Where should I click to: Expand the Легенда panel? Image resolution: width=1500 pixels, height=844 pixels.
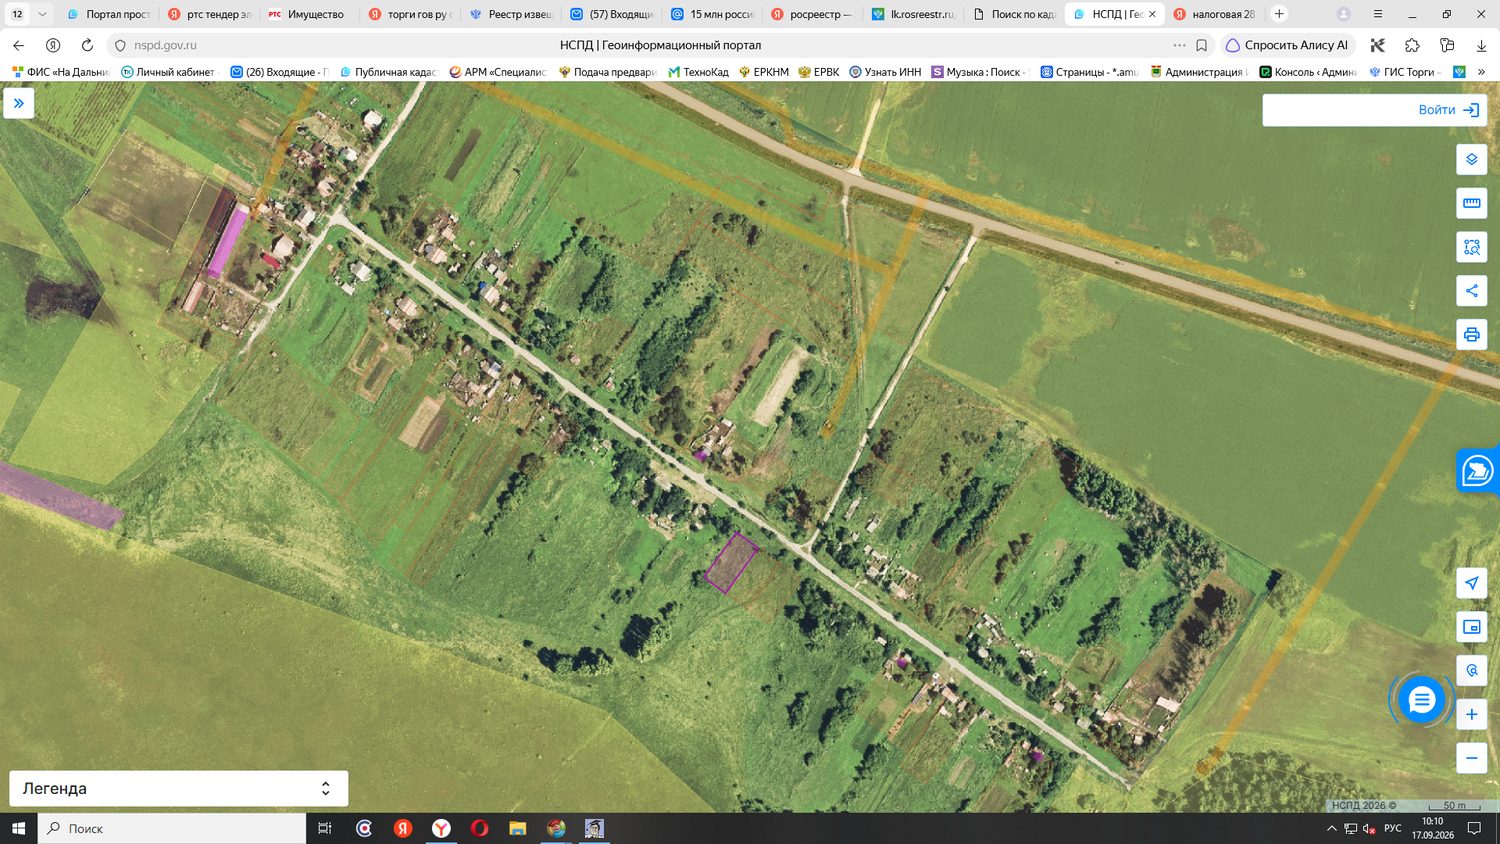click(179, 788)
